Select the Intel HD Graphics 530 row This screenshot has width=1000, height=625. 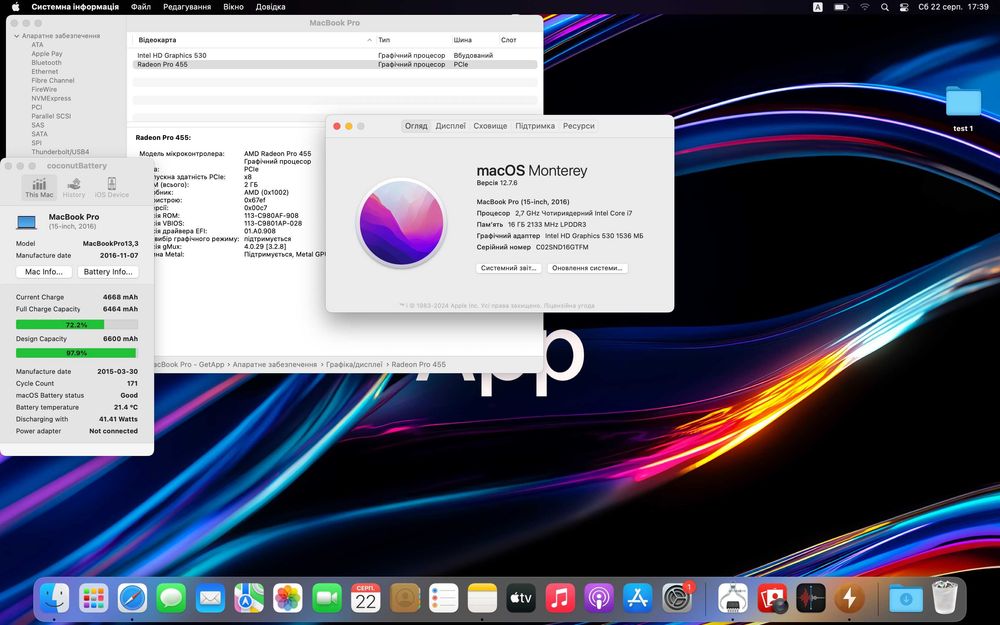(x=335, y=55)
